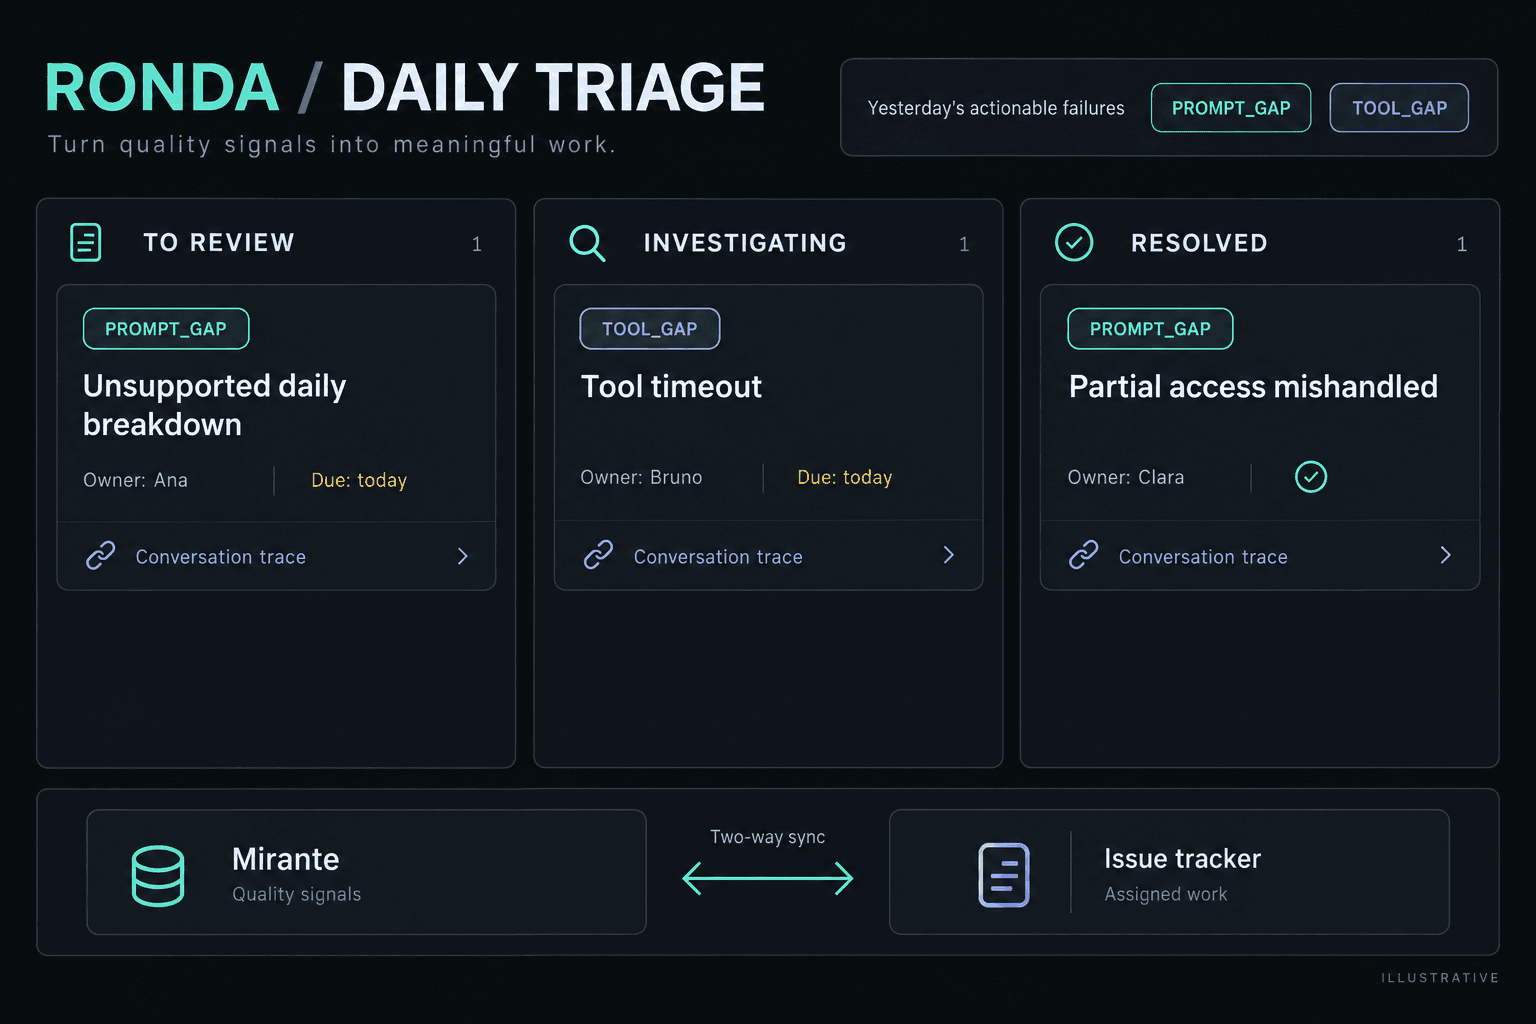Screen dimensions: 1536x1024
Task: Click link icon on Partial access mishandled card
Action: [1083, 554]
